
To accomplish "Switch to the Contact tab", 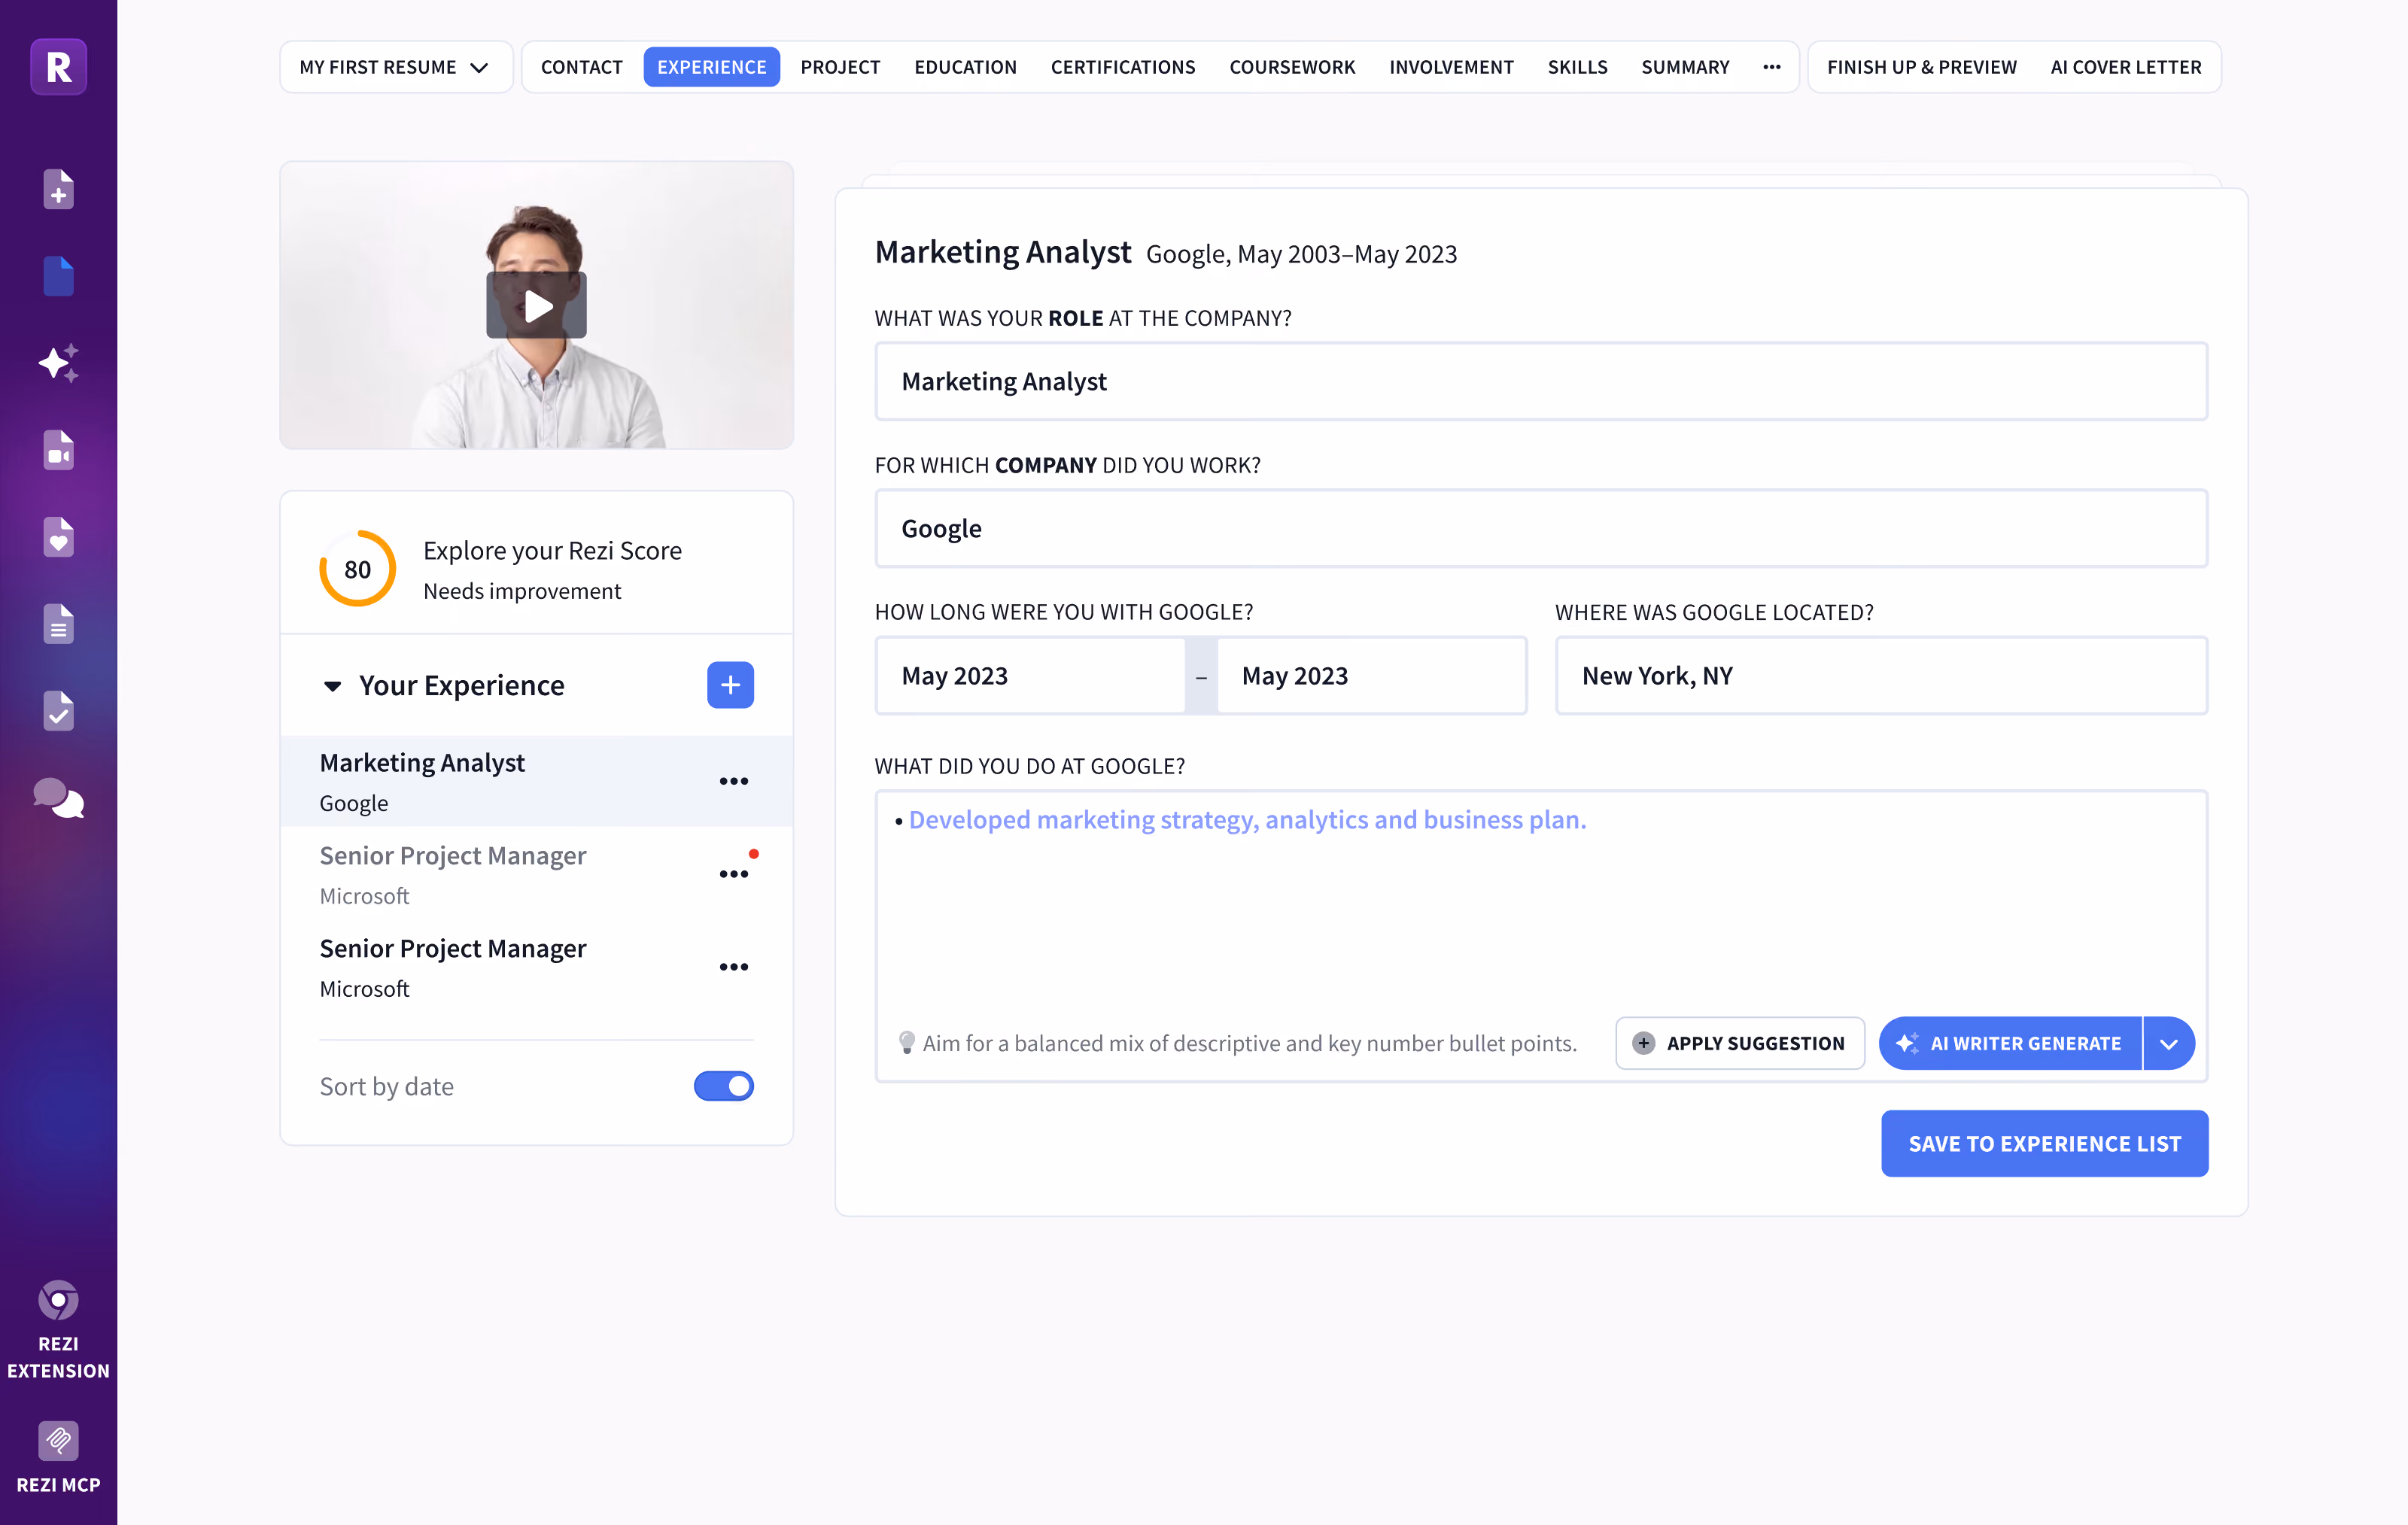I will 582,67.
